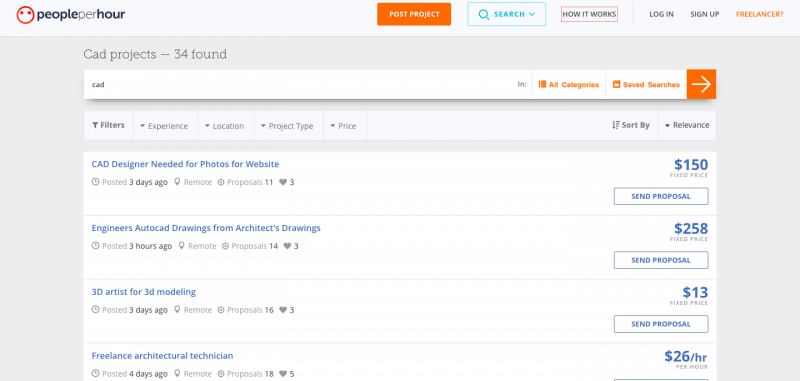
Task: Open 3D artist for 3d modeling project
Action: pos(143,292)
